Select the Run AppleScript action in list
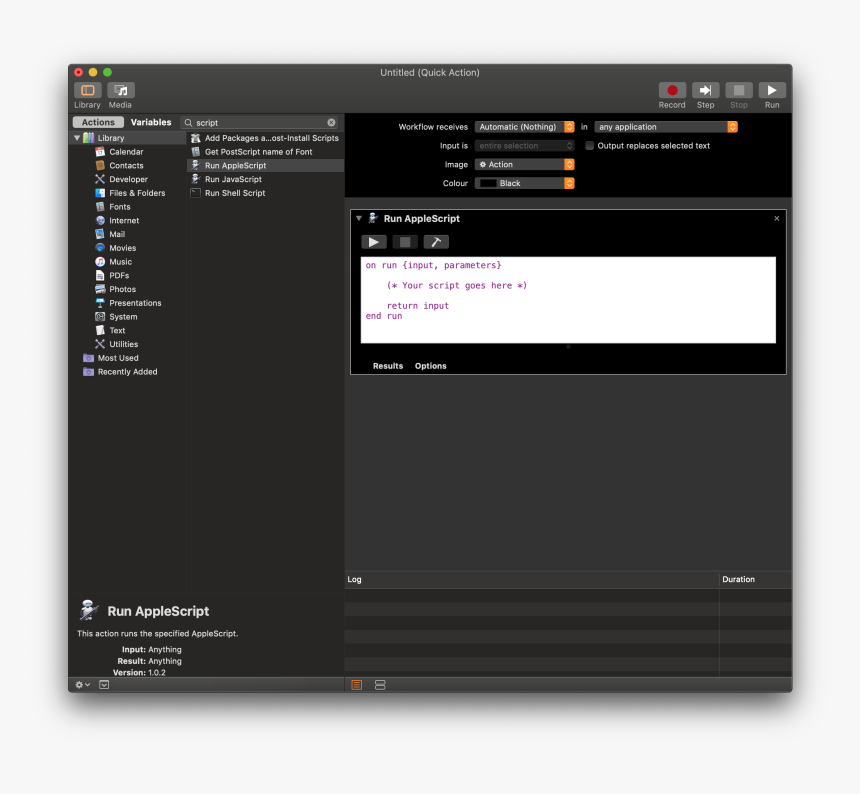The height and width of the screenshot is (794, 860). pos(265,166)
